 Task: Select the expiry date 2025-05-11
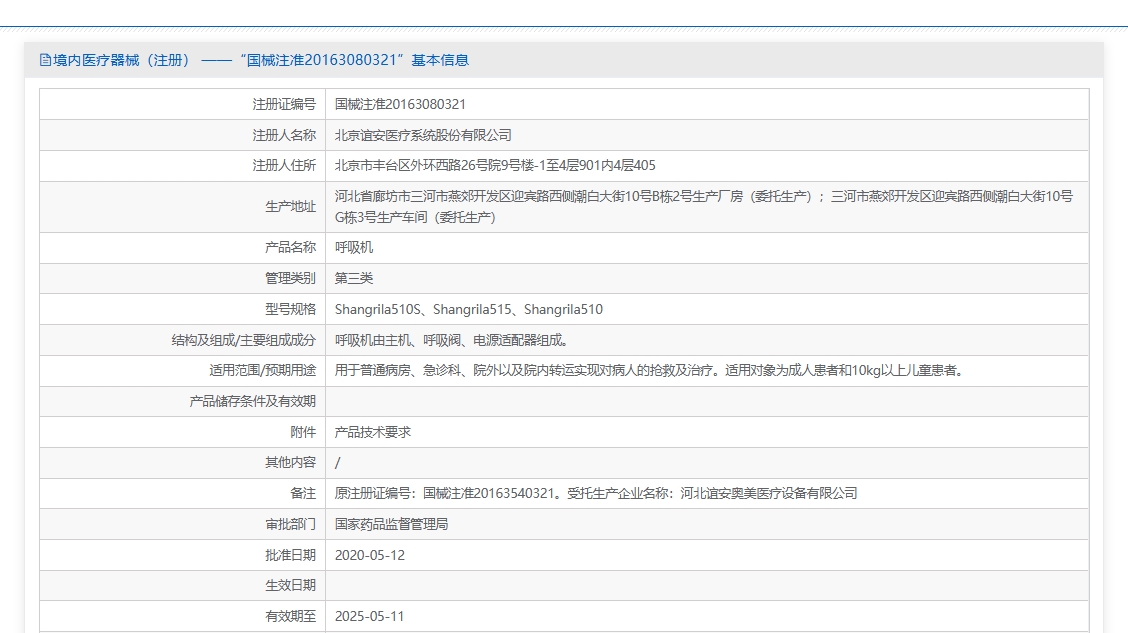point(370,616)
